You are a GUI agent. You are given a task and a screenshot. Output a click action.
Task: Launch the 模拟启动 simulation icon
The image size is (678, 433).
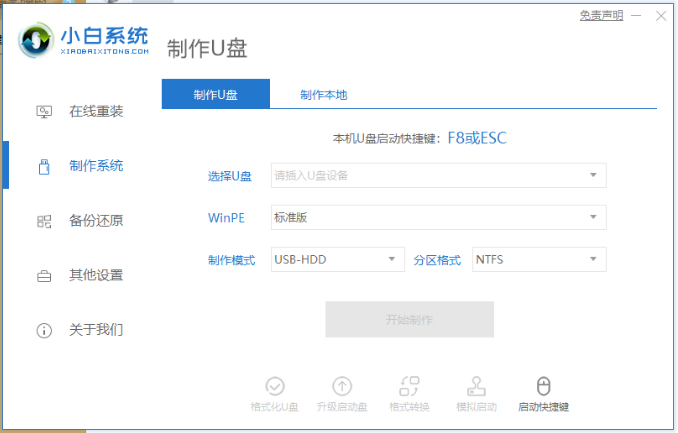pos(476,386)
